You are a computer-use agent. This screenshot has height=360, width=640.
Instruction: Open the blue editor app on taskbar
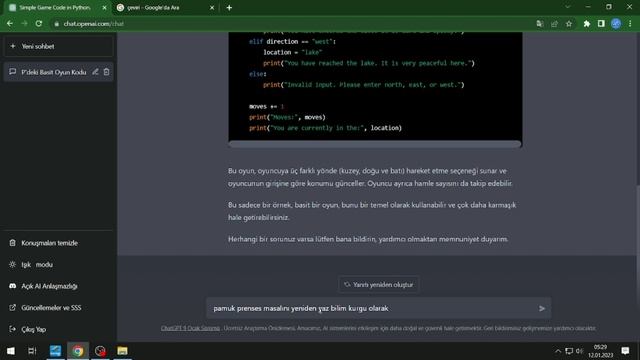56,351
